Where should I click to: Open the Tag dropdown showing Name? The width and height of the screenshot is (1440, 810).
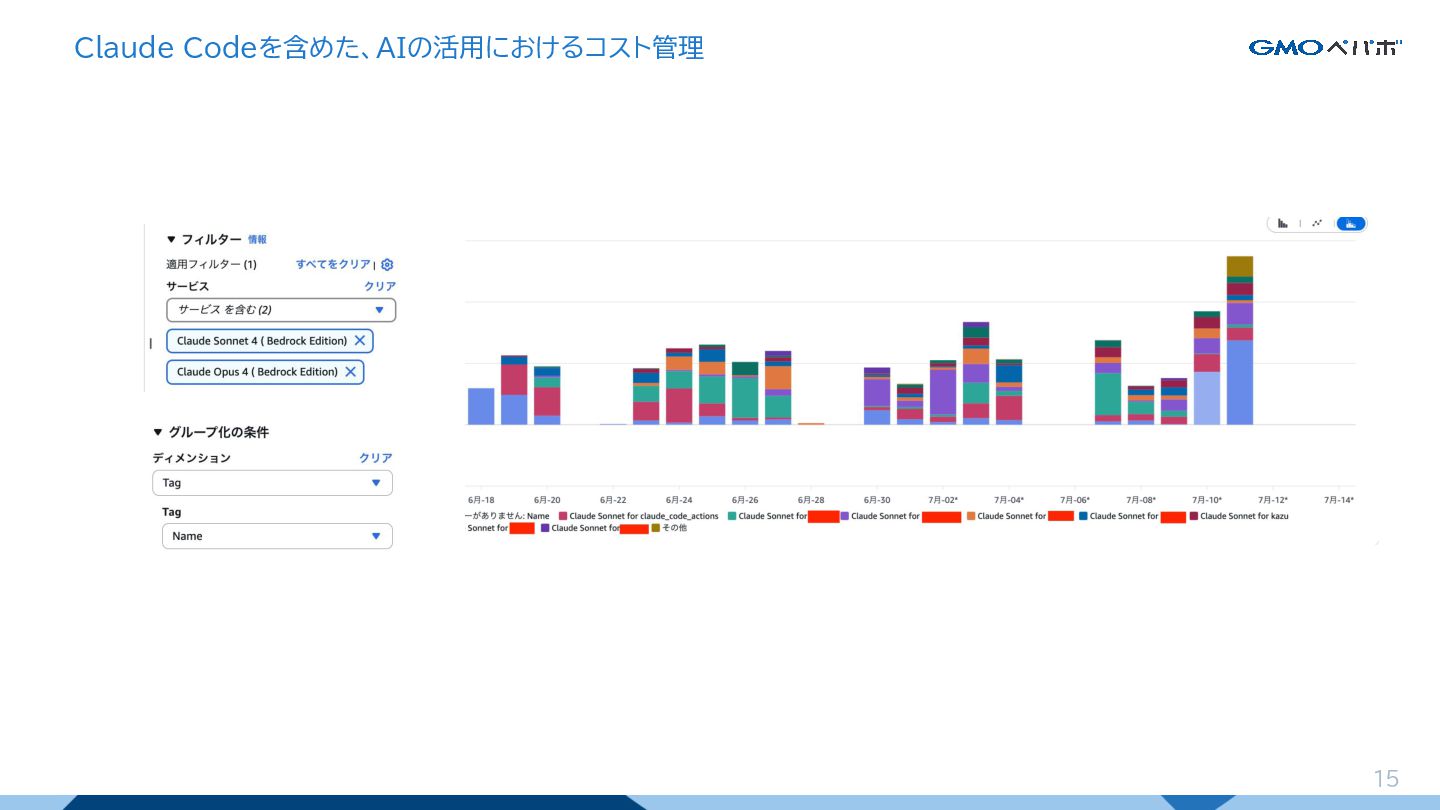pos(277,536)
